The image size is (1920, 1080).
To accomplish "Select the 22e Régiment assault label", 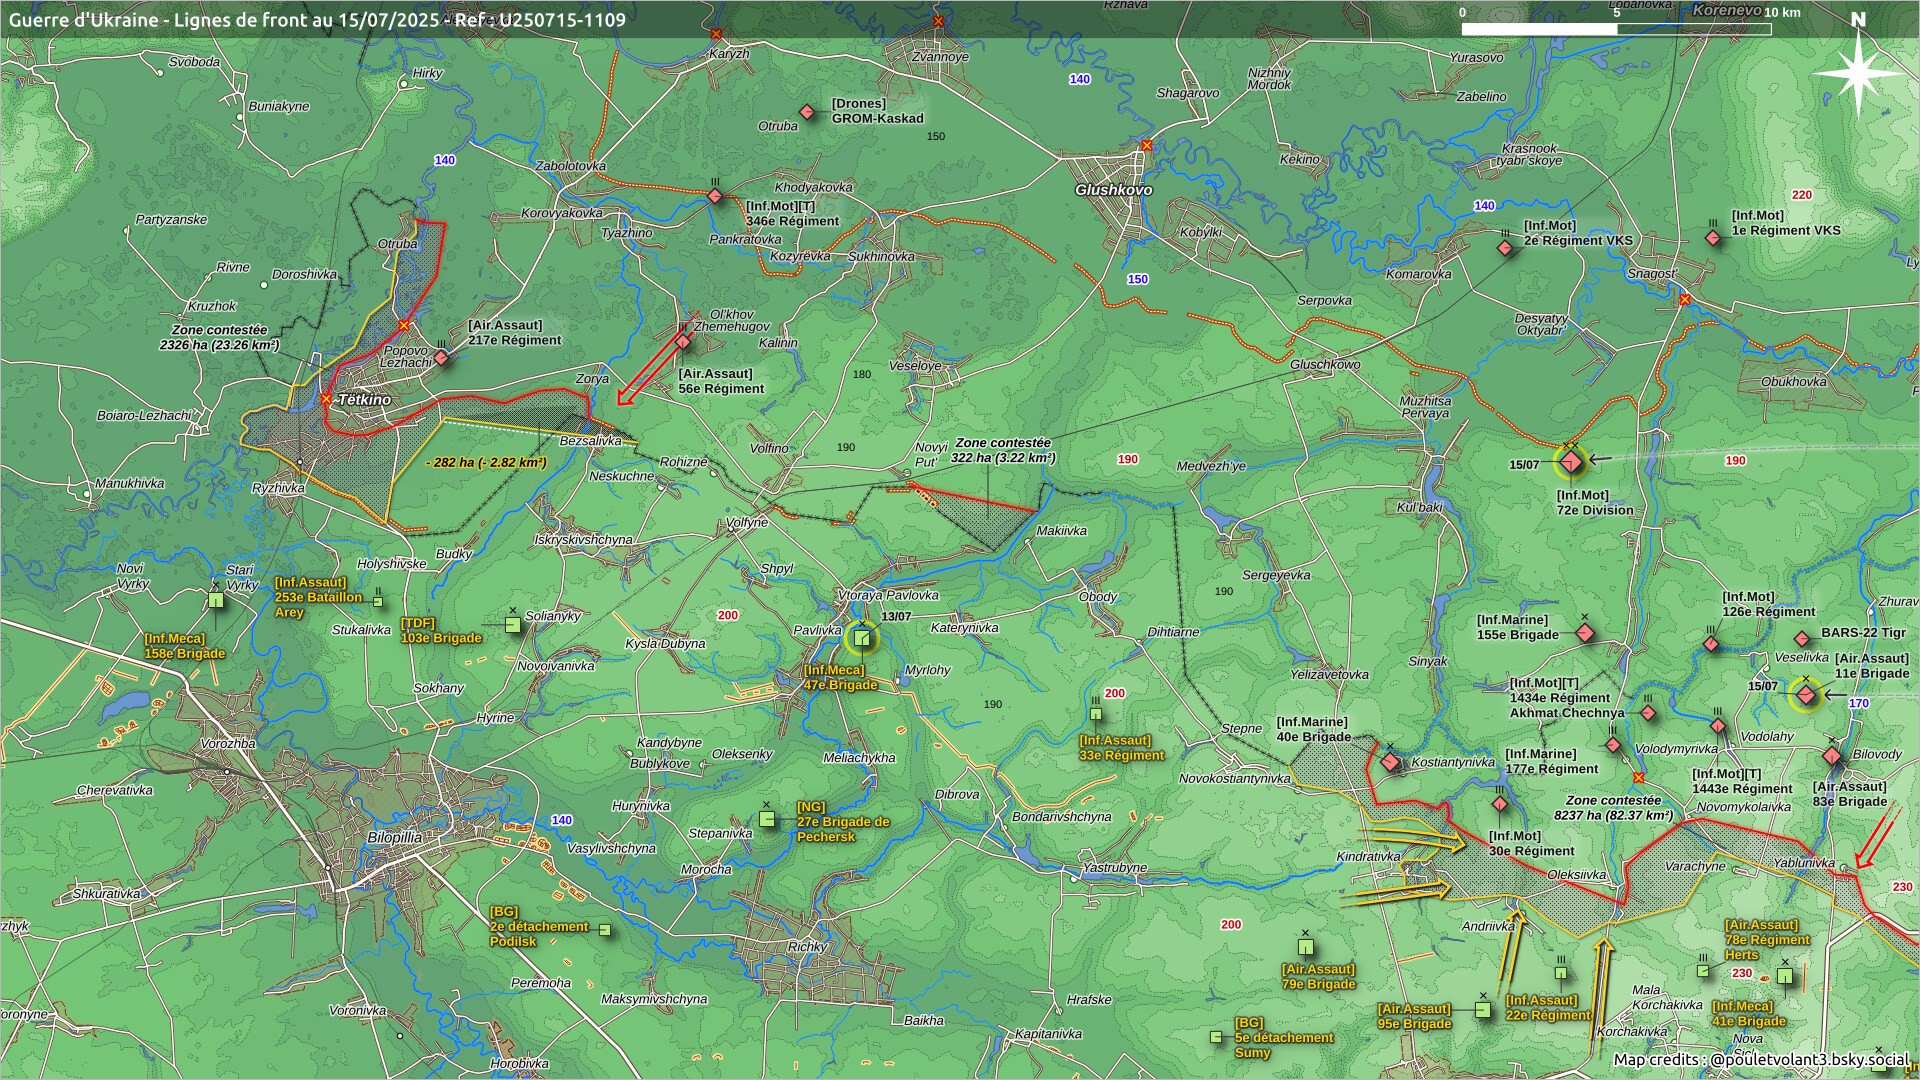I will [1548, 1008].
